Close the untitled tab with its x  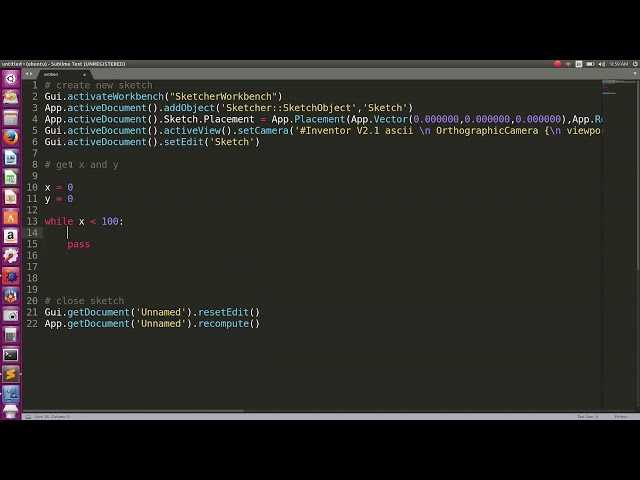coord(85,74)
